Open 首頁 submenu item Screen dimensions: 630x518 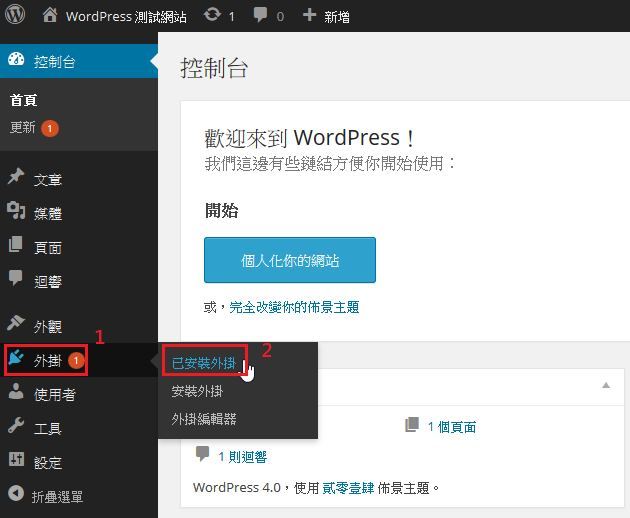pos(24,100)
